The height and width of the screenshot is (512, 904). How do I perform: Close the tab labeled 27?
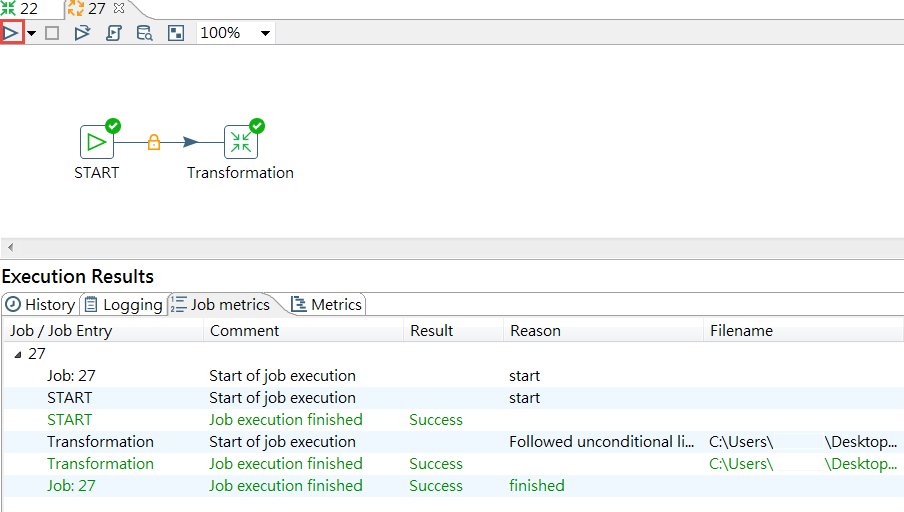[119, 9]
